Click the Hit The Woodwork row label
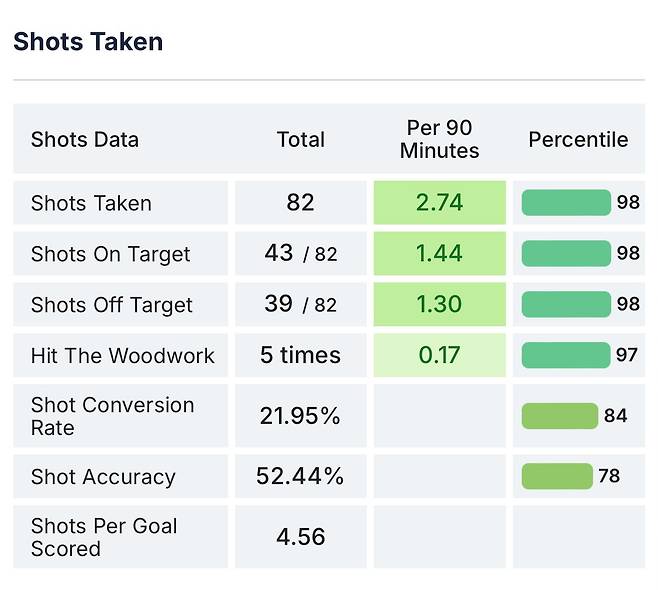Image resolution: width=658 pixels, height=590 pixels. 122,355
